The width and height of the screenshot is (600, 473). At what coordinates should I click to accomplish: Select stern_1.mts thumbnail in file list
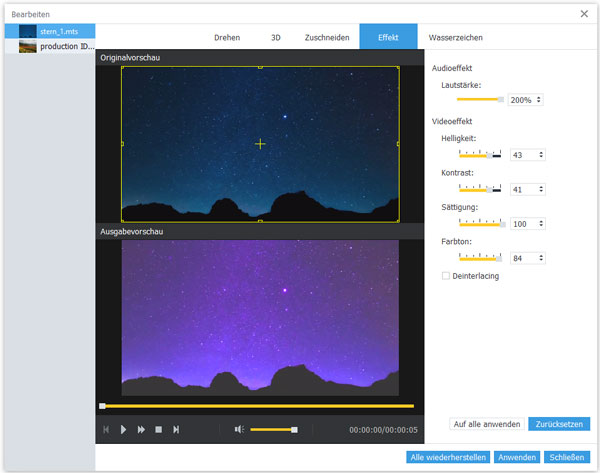tap(28, 31)
